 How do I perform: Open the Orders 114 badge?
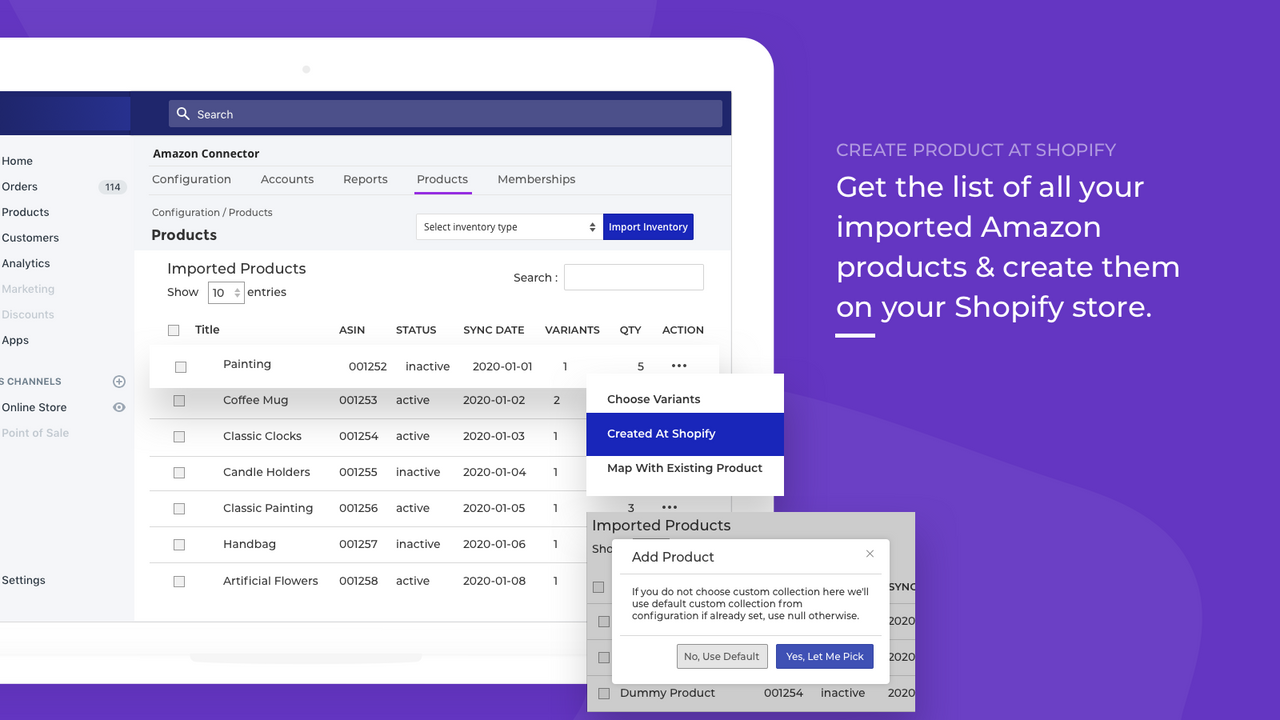pos(113,187)
